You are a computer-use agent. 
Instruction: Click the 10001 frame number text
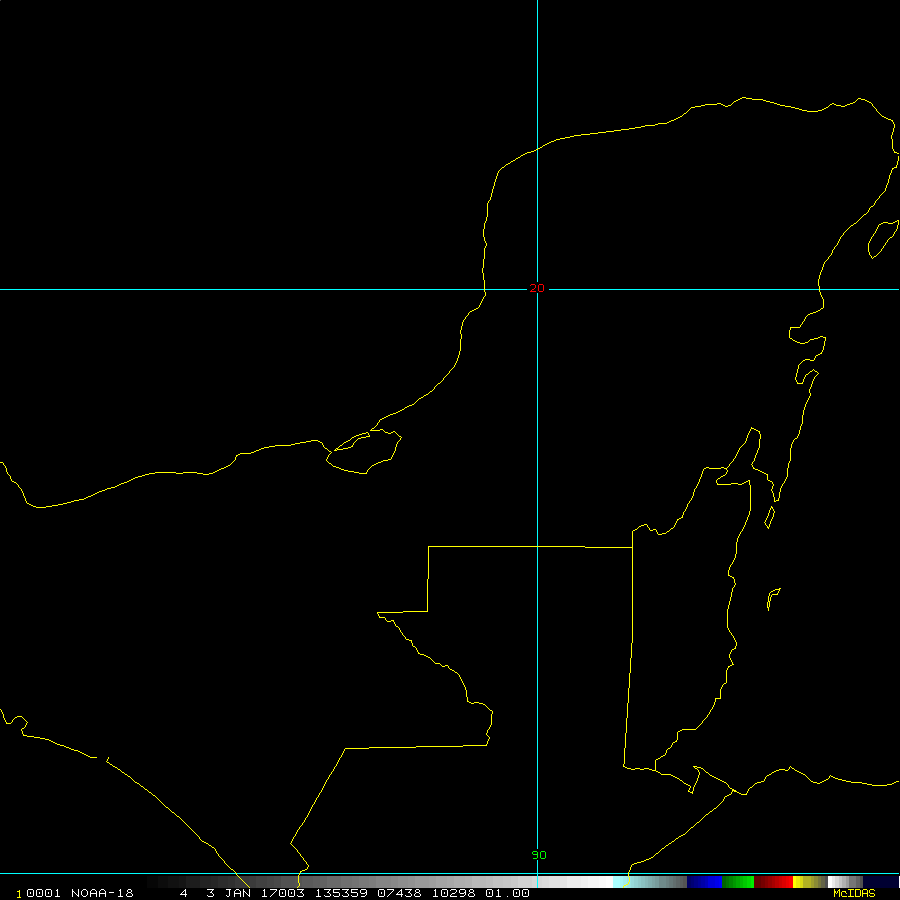point(38,893)
